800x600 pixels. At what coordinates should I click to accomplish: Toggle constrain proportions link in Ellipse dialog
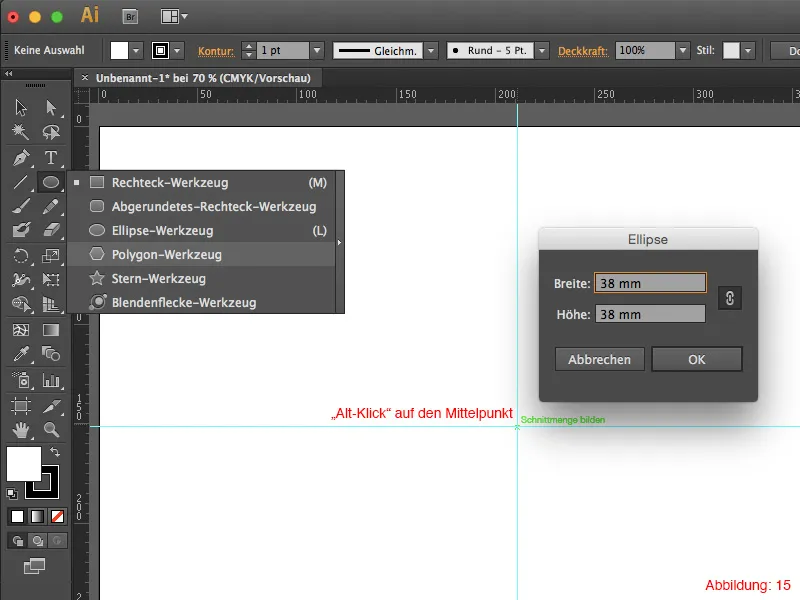730,298
